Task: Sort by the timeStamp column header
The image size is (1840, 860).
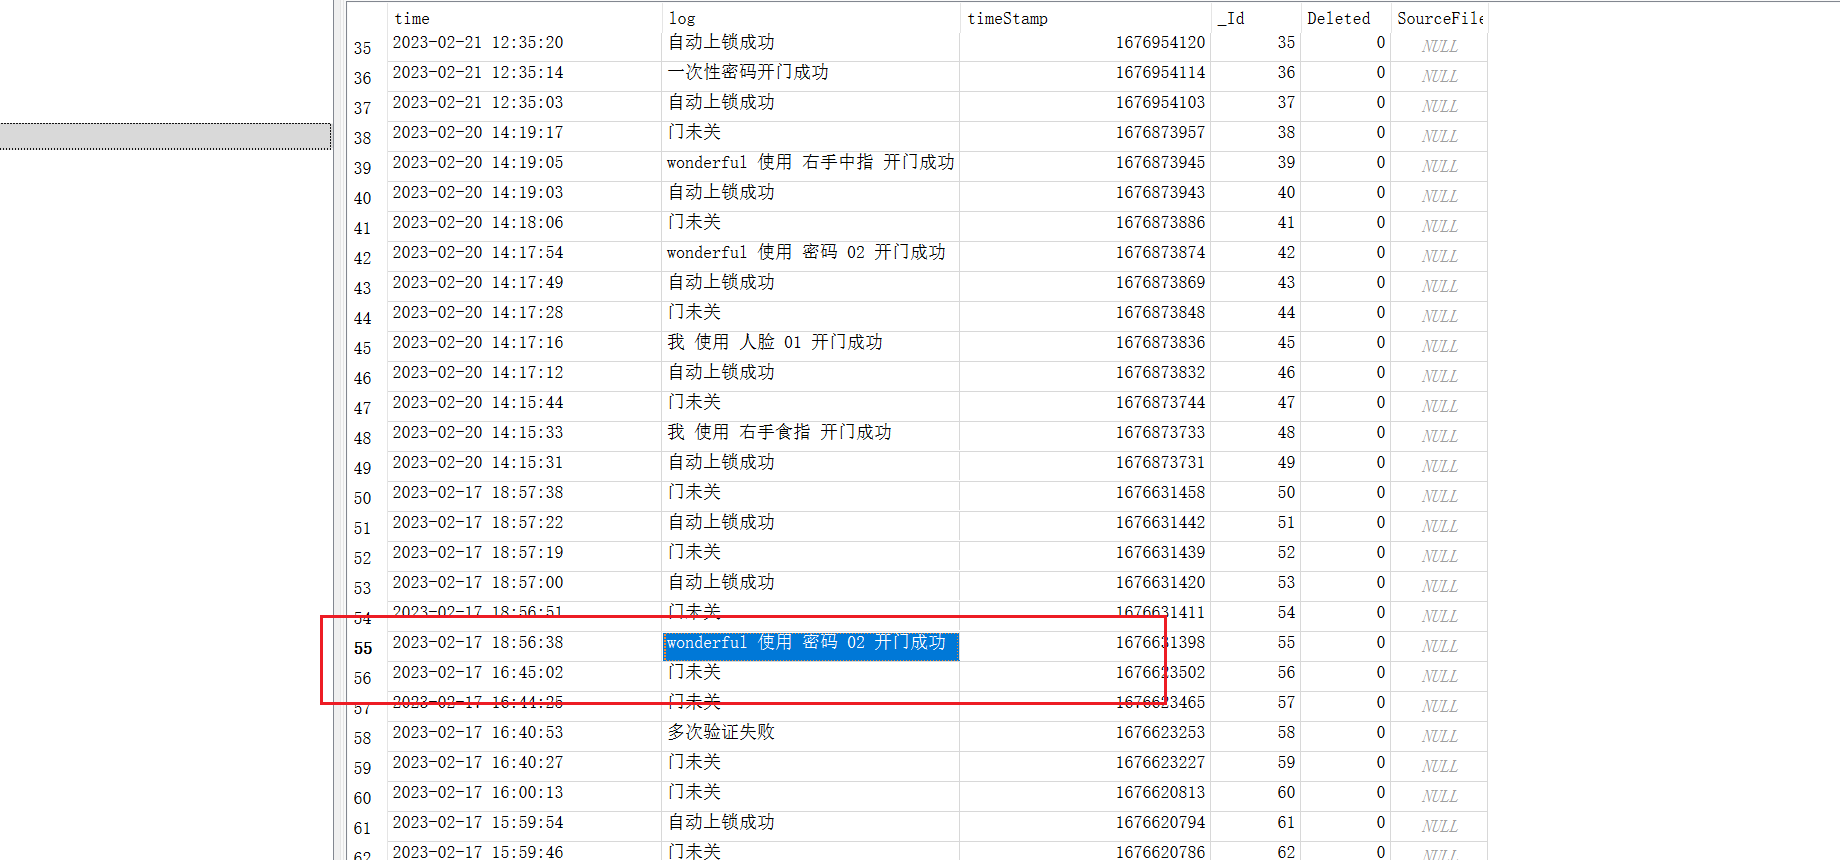Action: 1007,18
